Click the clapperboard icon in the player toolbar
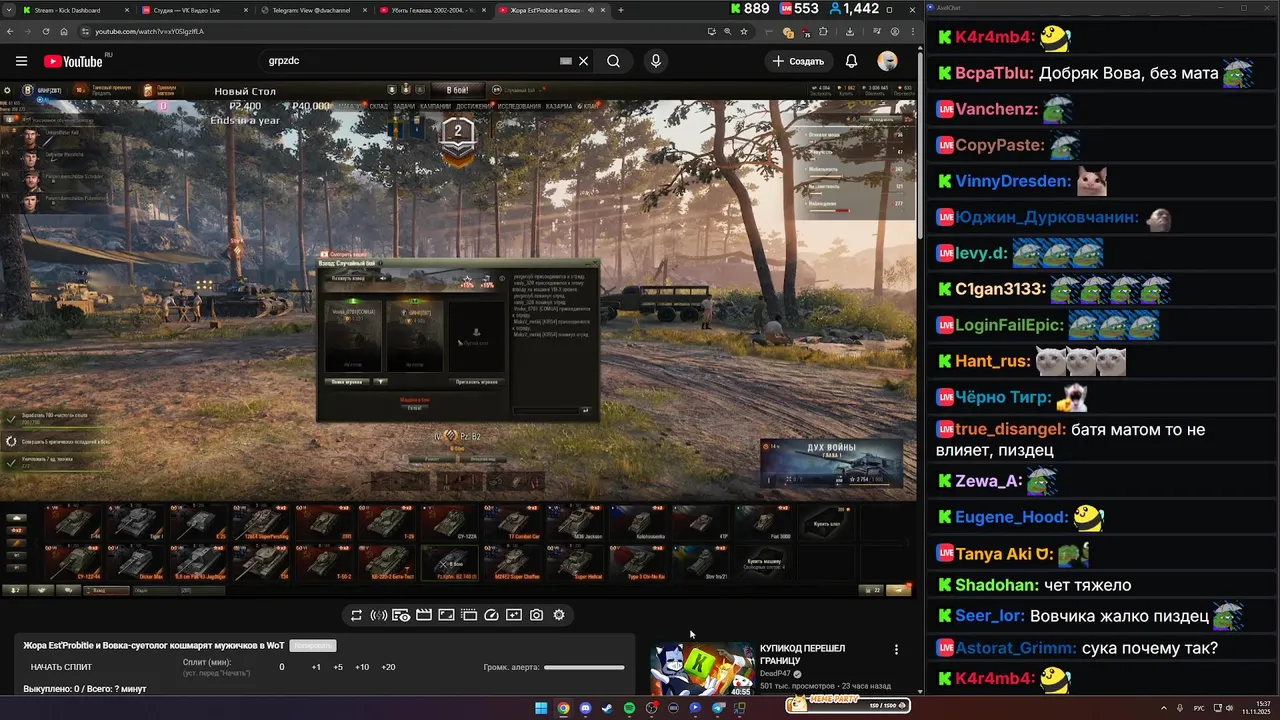 coord(423,615)
